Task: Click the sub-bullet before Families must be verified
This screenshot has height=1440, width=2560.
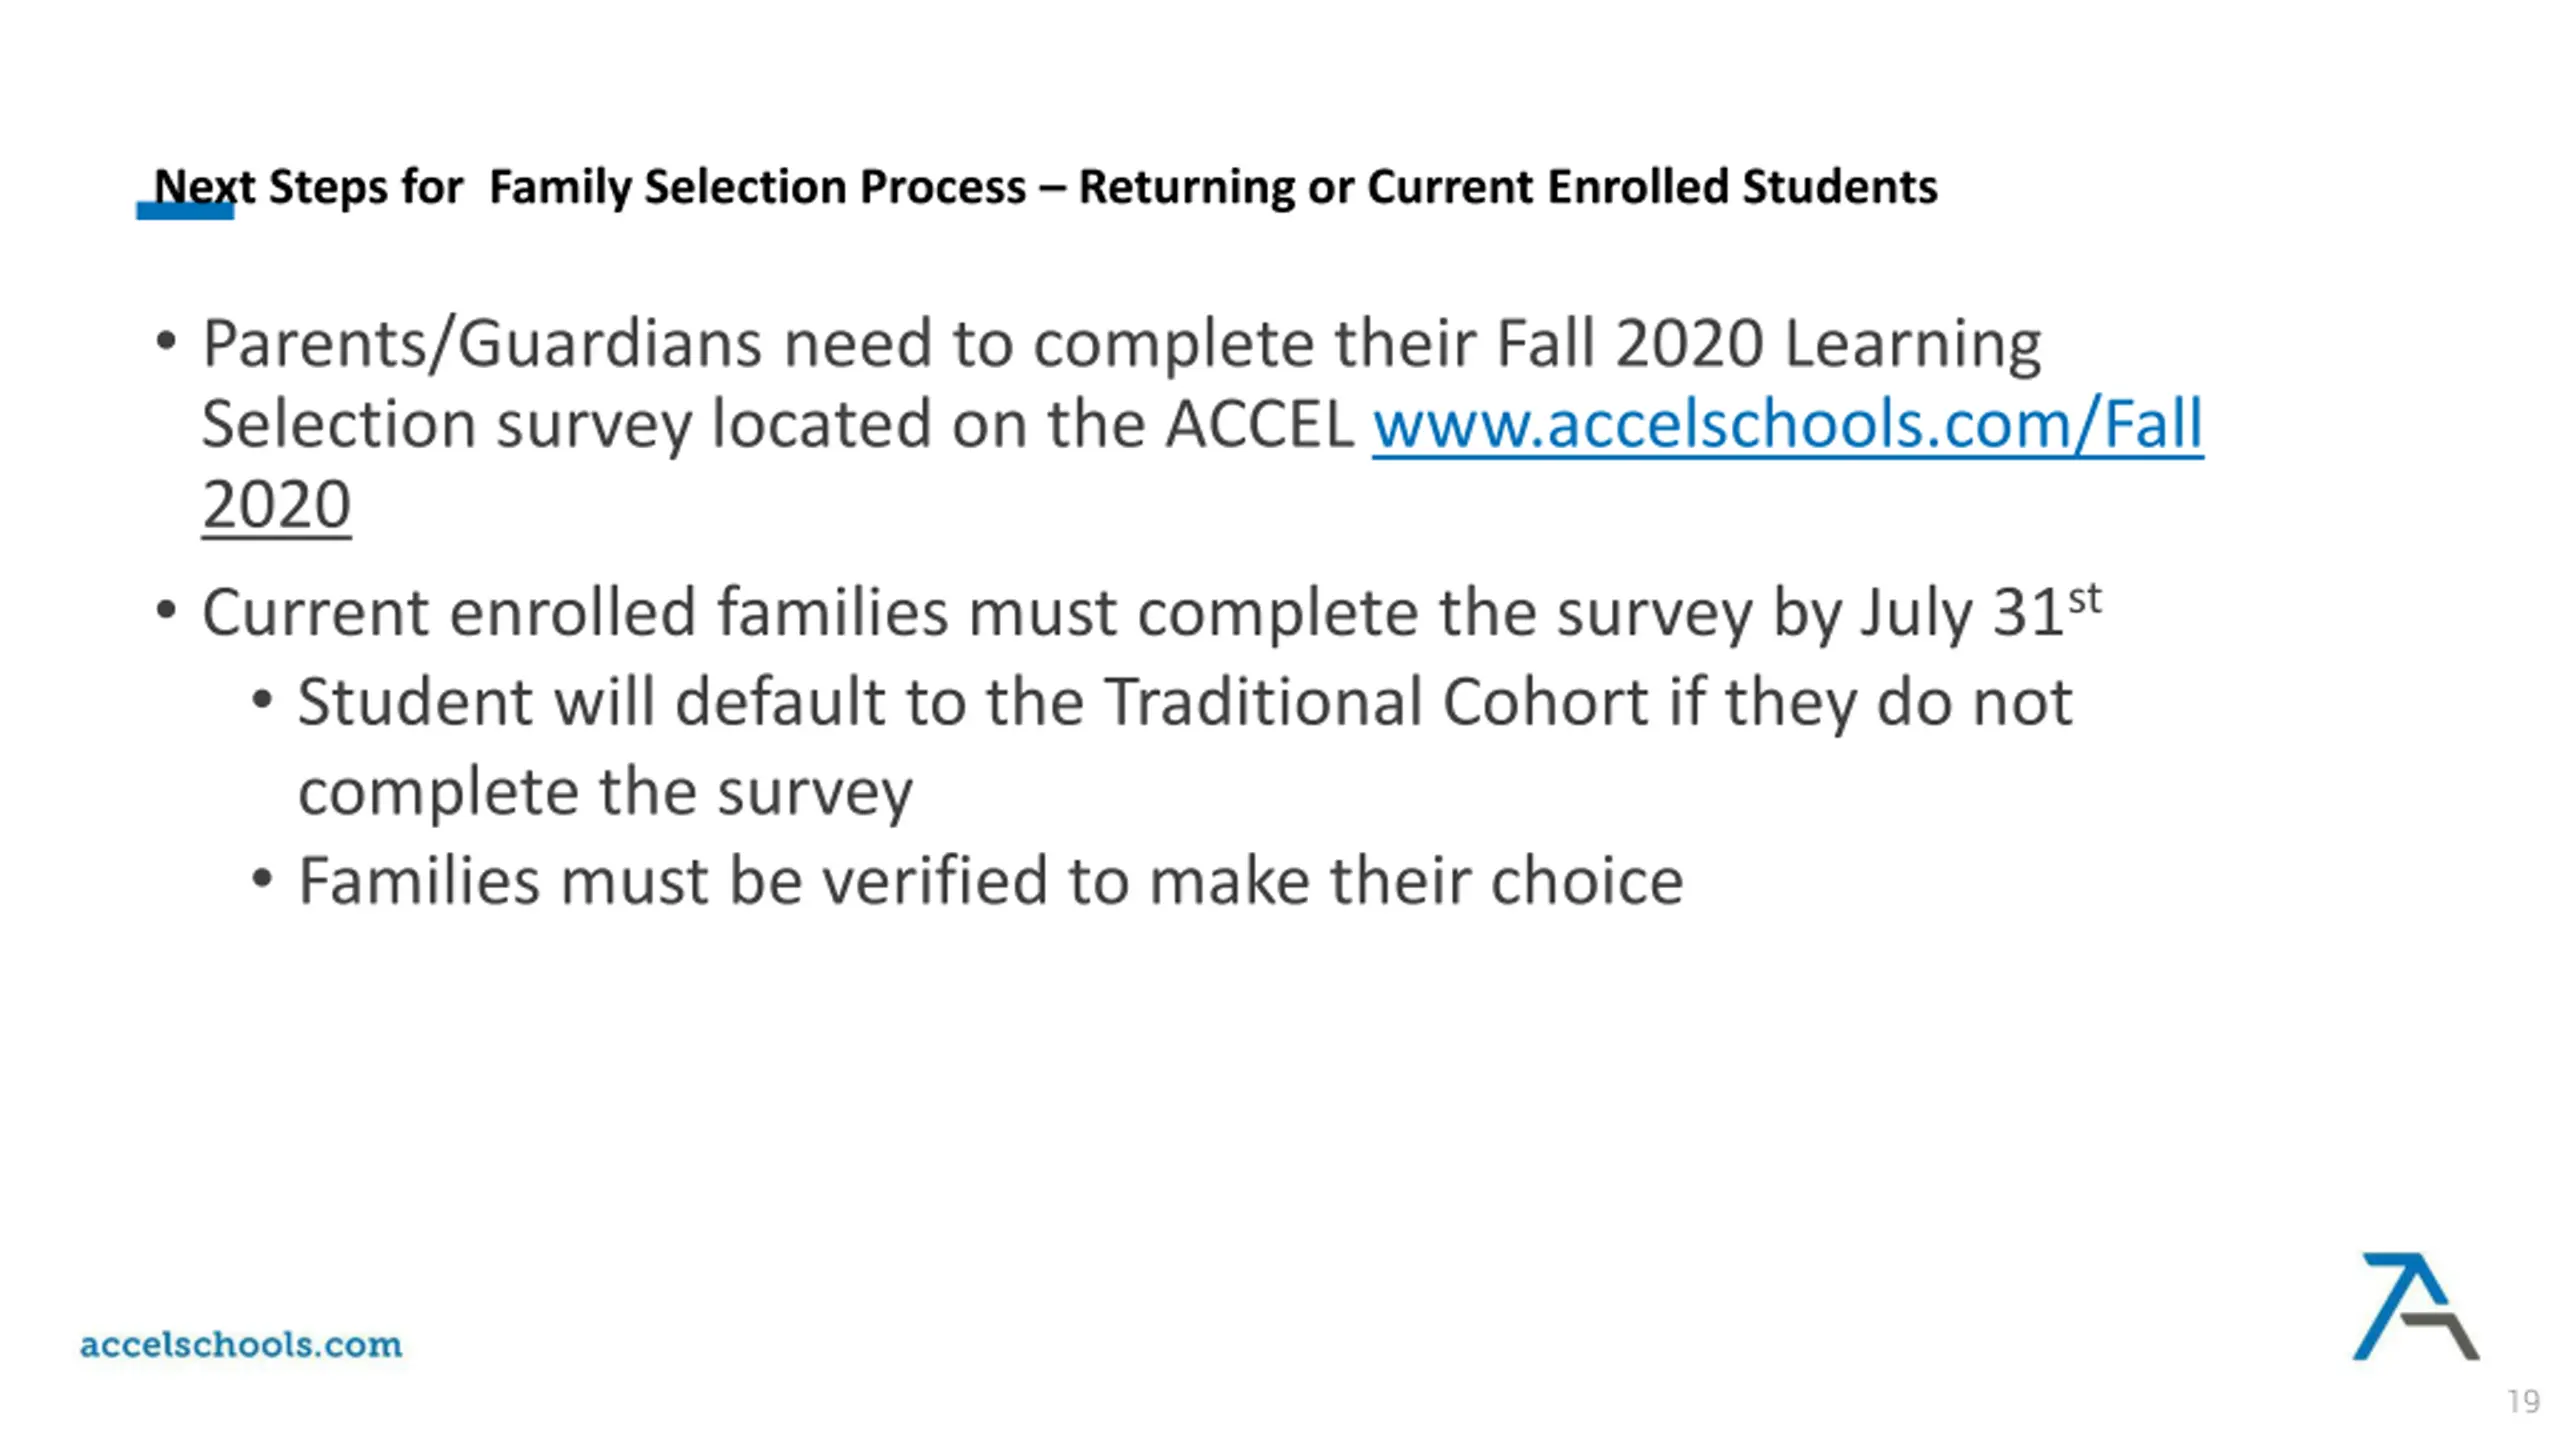Action: coord(262,879)
